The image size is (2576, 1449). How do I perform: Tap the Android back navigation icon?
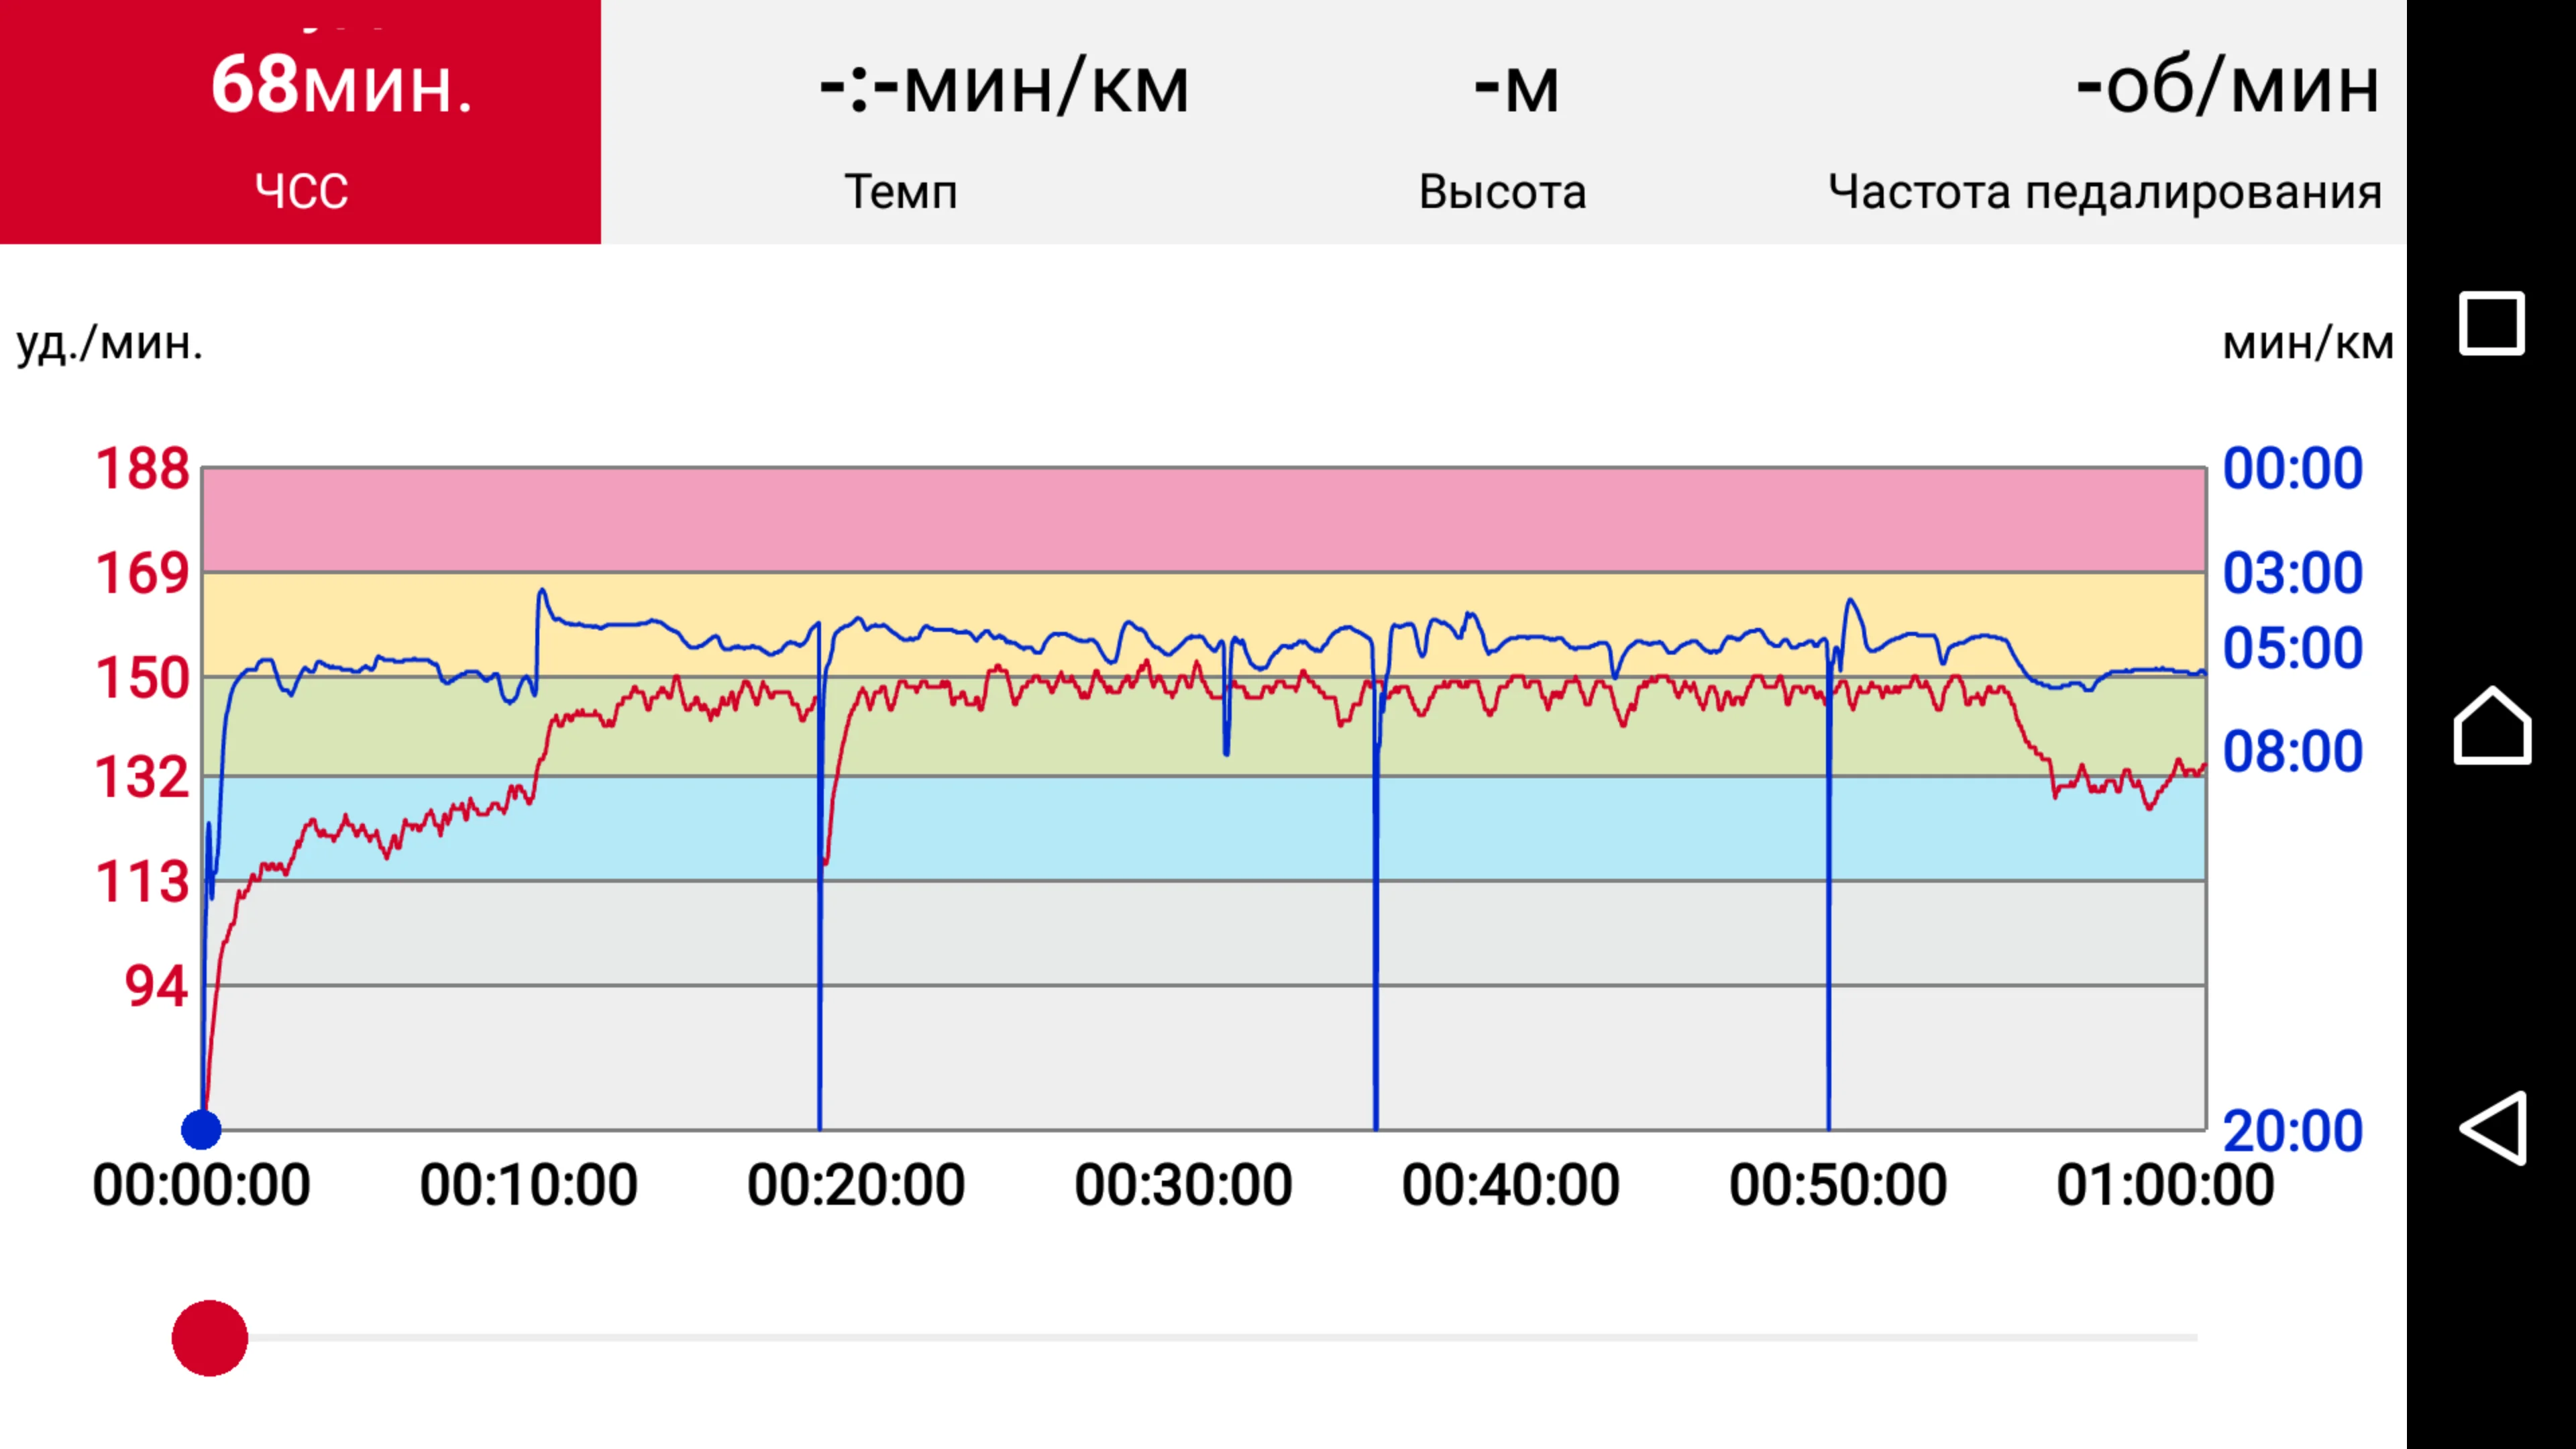2492,1128
